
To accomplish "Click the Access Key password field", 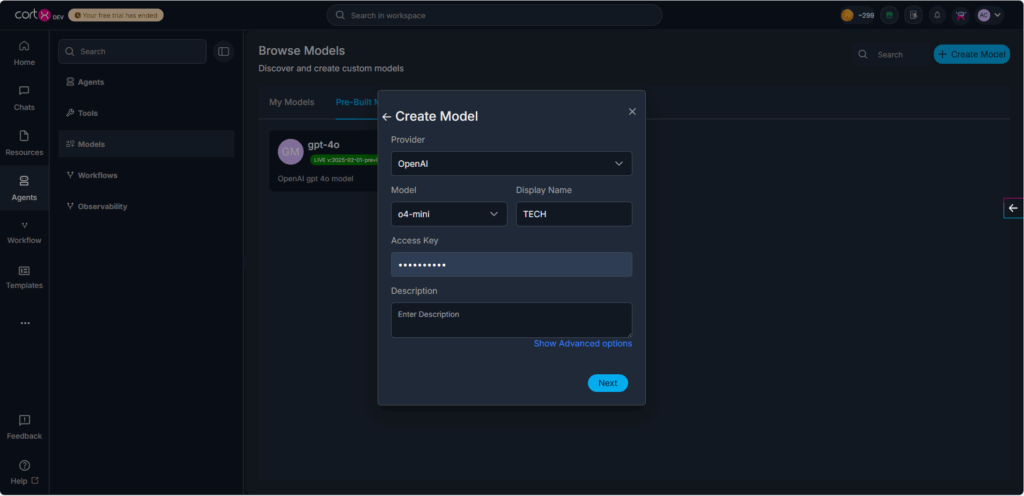I will [511, 264].
